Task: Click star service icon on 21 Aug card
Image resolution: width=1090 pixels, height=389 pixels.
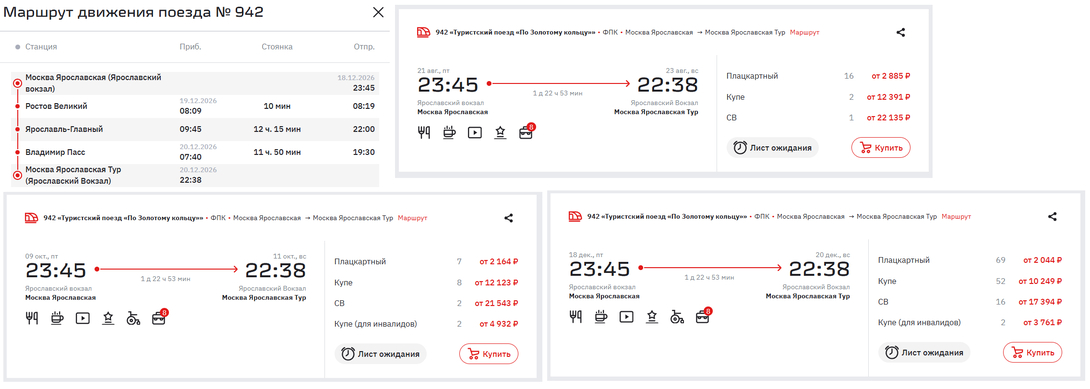Action: click(x=500, y=132)
